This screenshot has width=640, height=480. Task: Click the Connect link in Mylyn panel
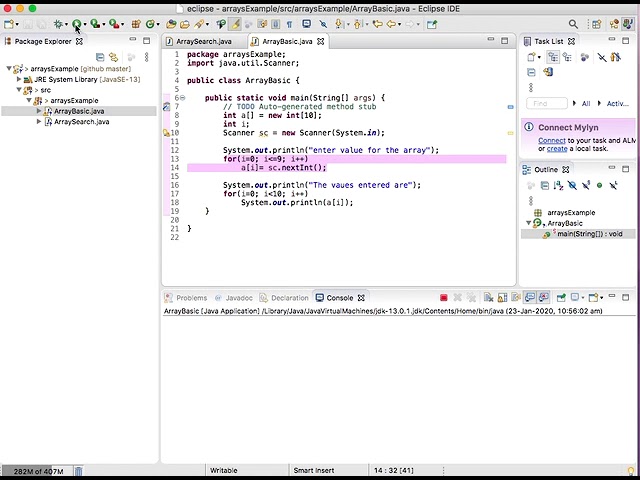(x=552, y=140)
